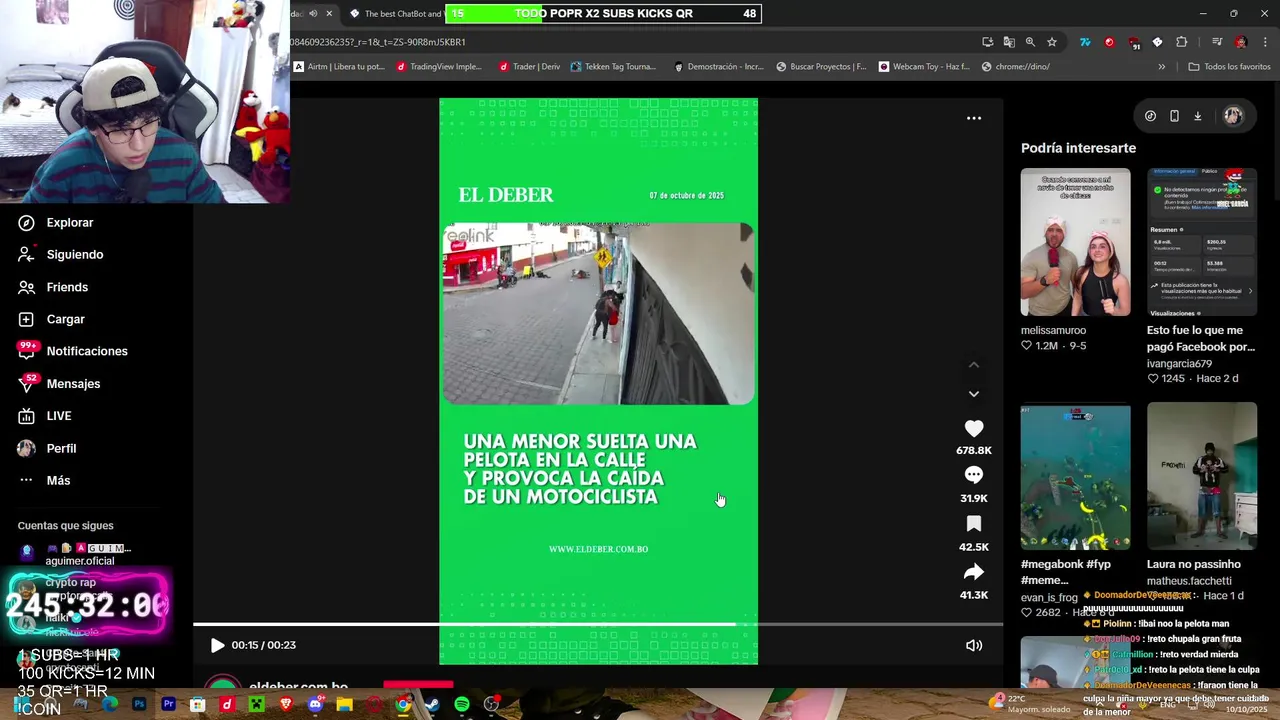Open Airtm bookmark
Viewport: 1280px width, 720px height.
(339, 67)
